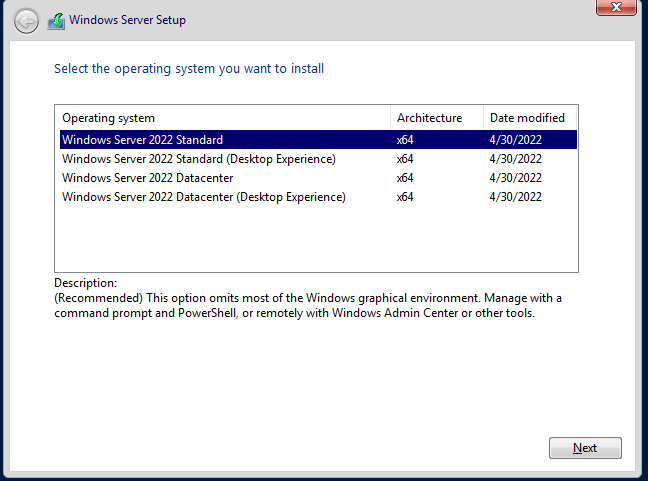Click x64 in the Standard row
The width and height of the screenshot is (648, 481).
[x=405, y=140]
